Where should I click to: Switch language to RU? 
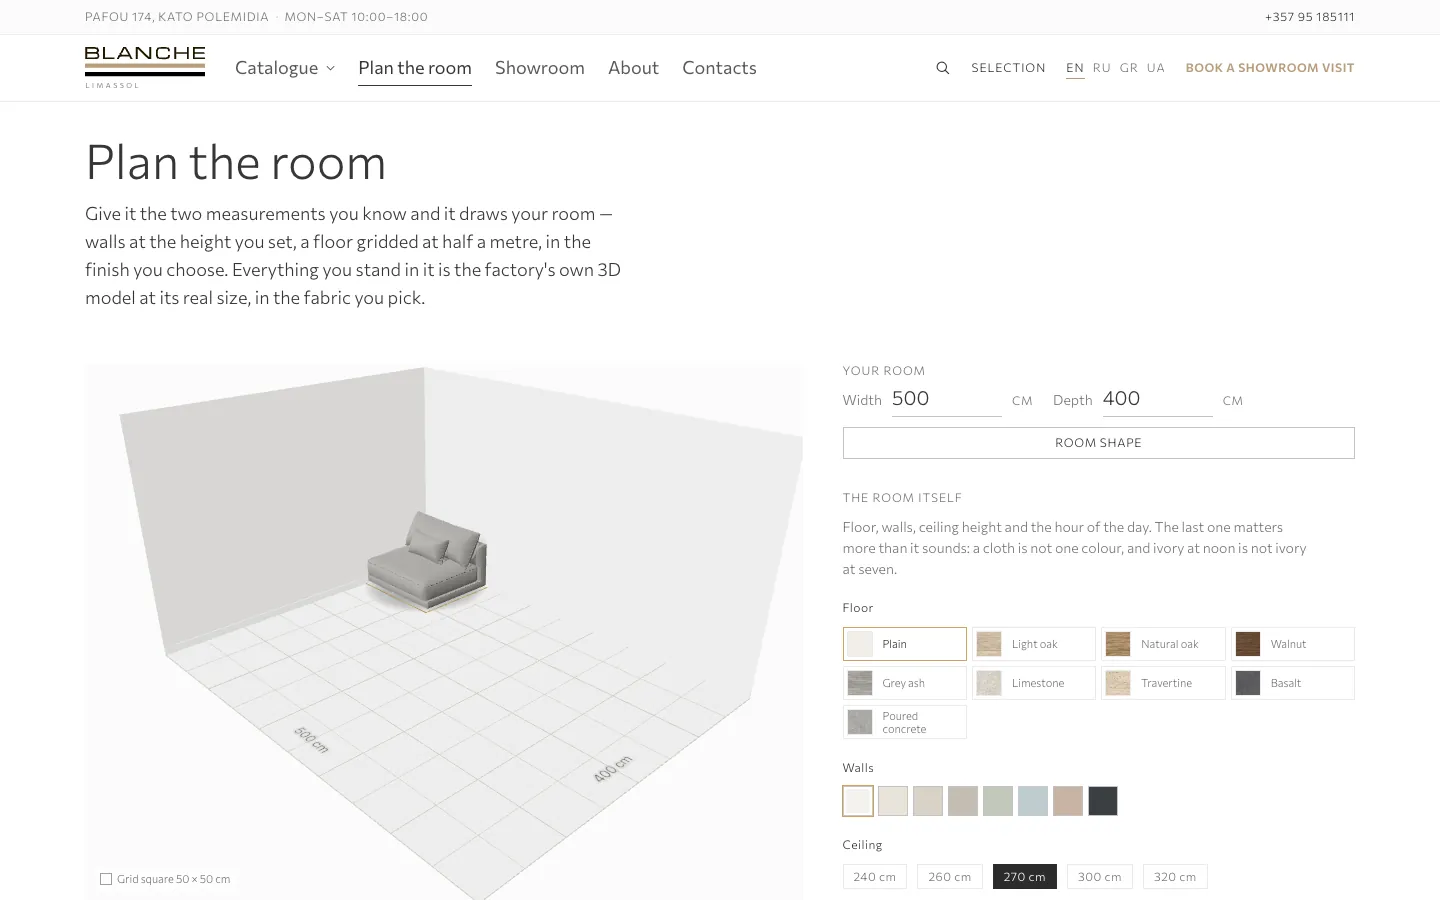(1102, 68)
